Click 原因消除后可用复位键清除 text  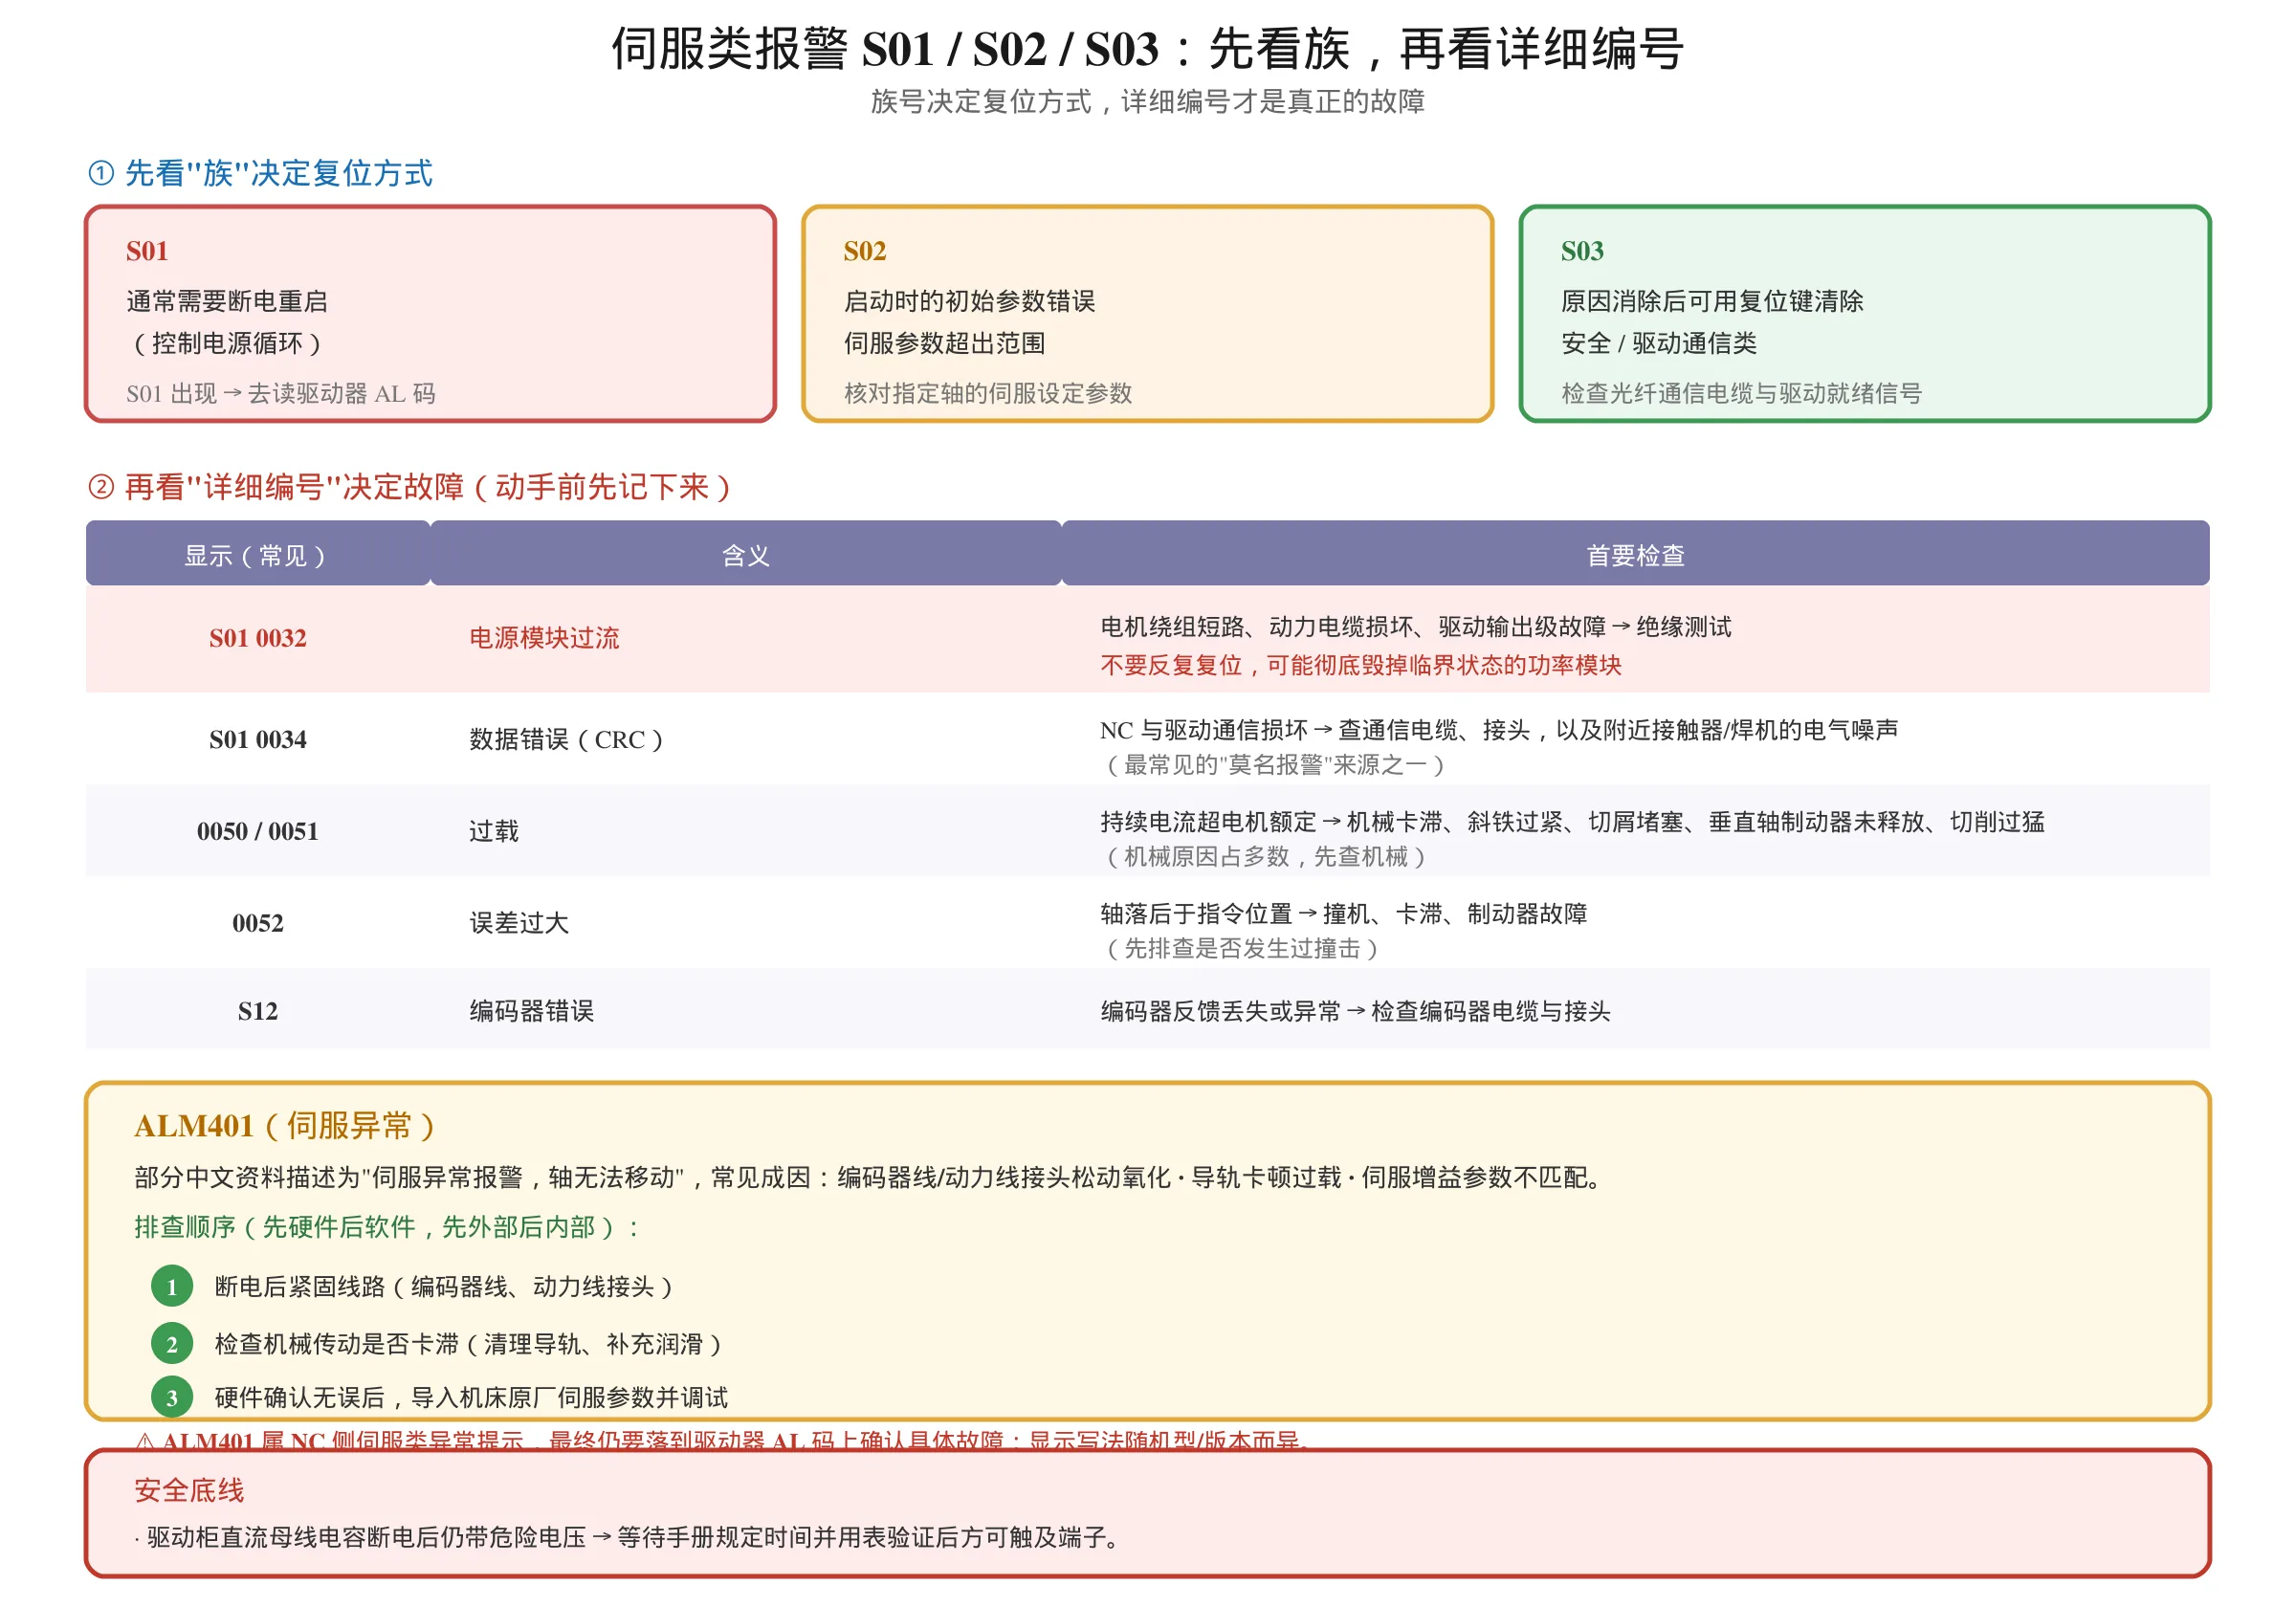1712,301
